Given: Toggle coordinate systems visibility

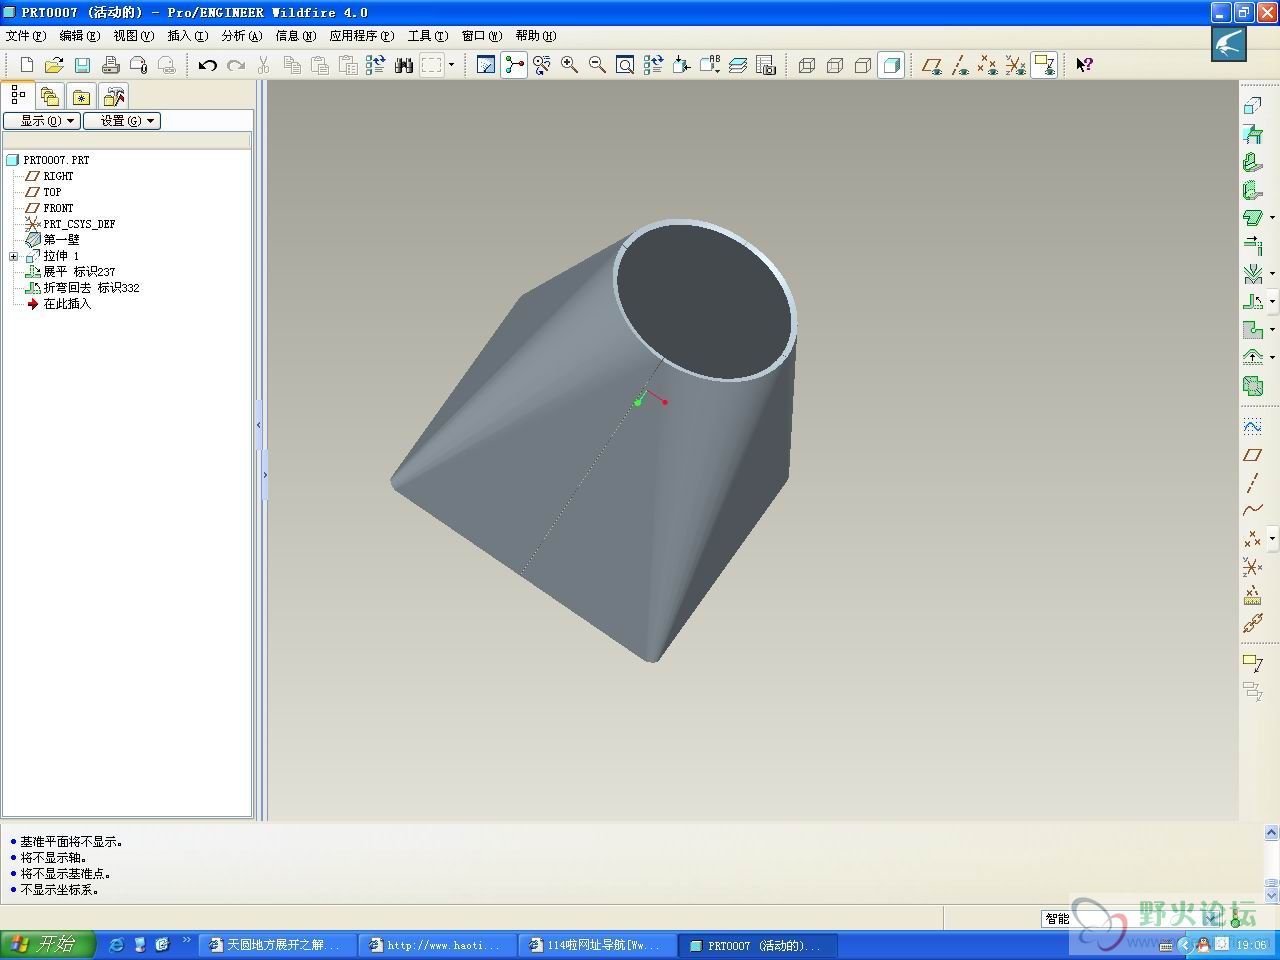Looking at the screenshot, I should (1016, 65).
